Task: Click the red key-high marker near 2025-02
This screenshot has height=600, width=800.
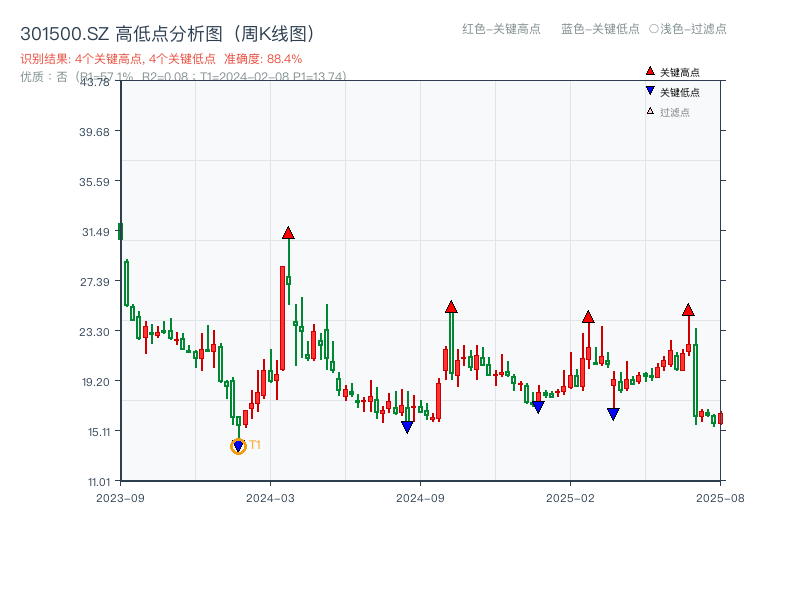Action: point(590,317)
